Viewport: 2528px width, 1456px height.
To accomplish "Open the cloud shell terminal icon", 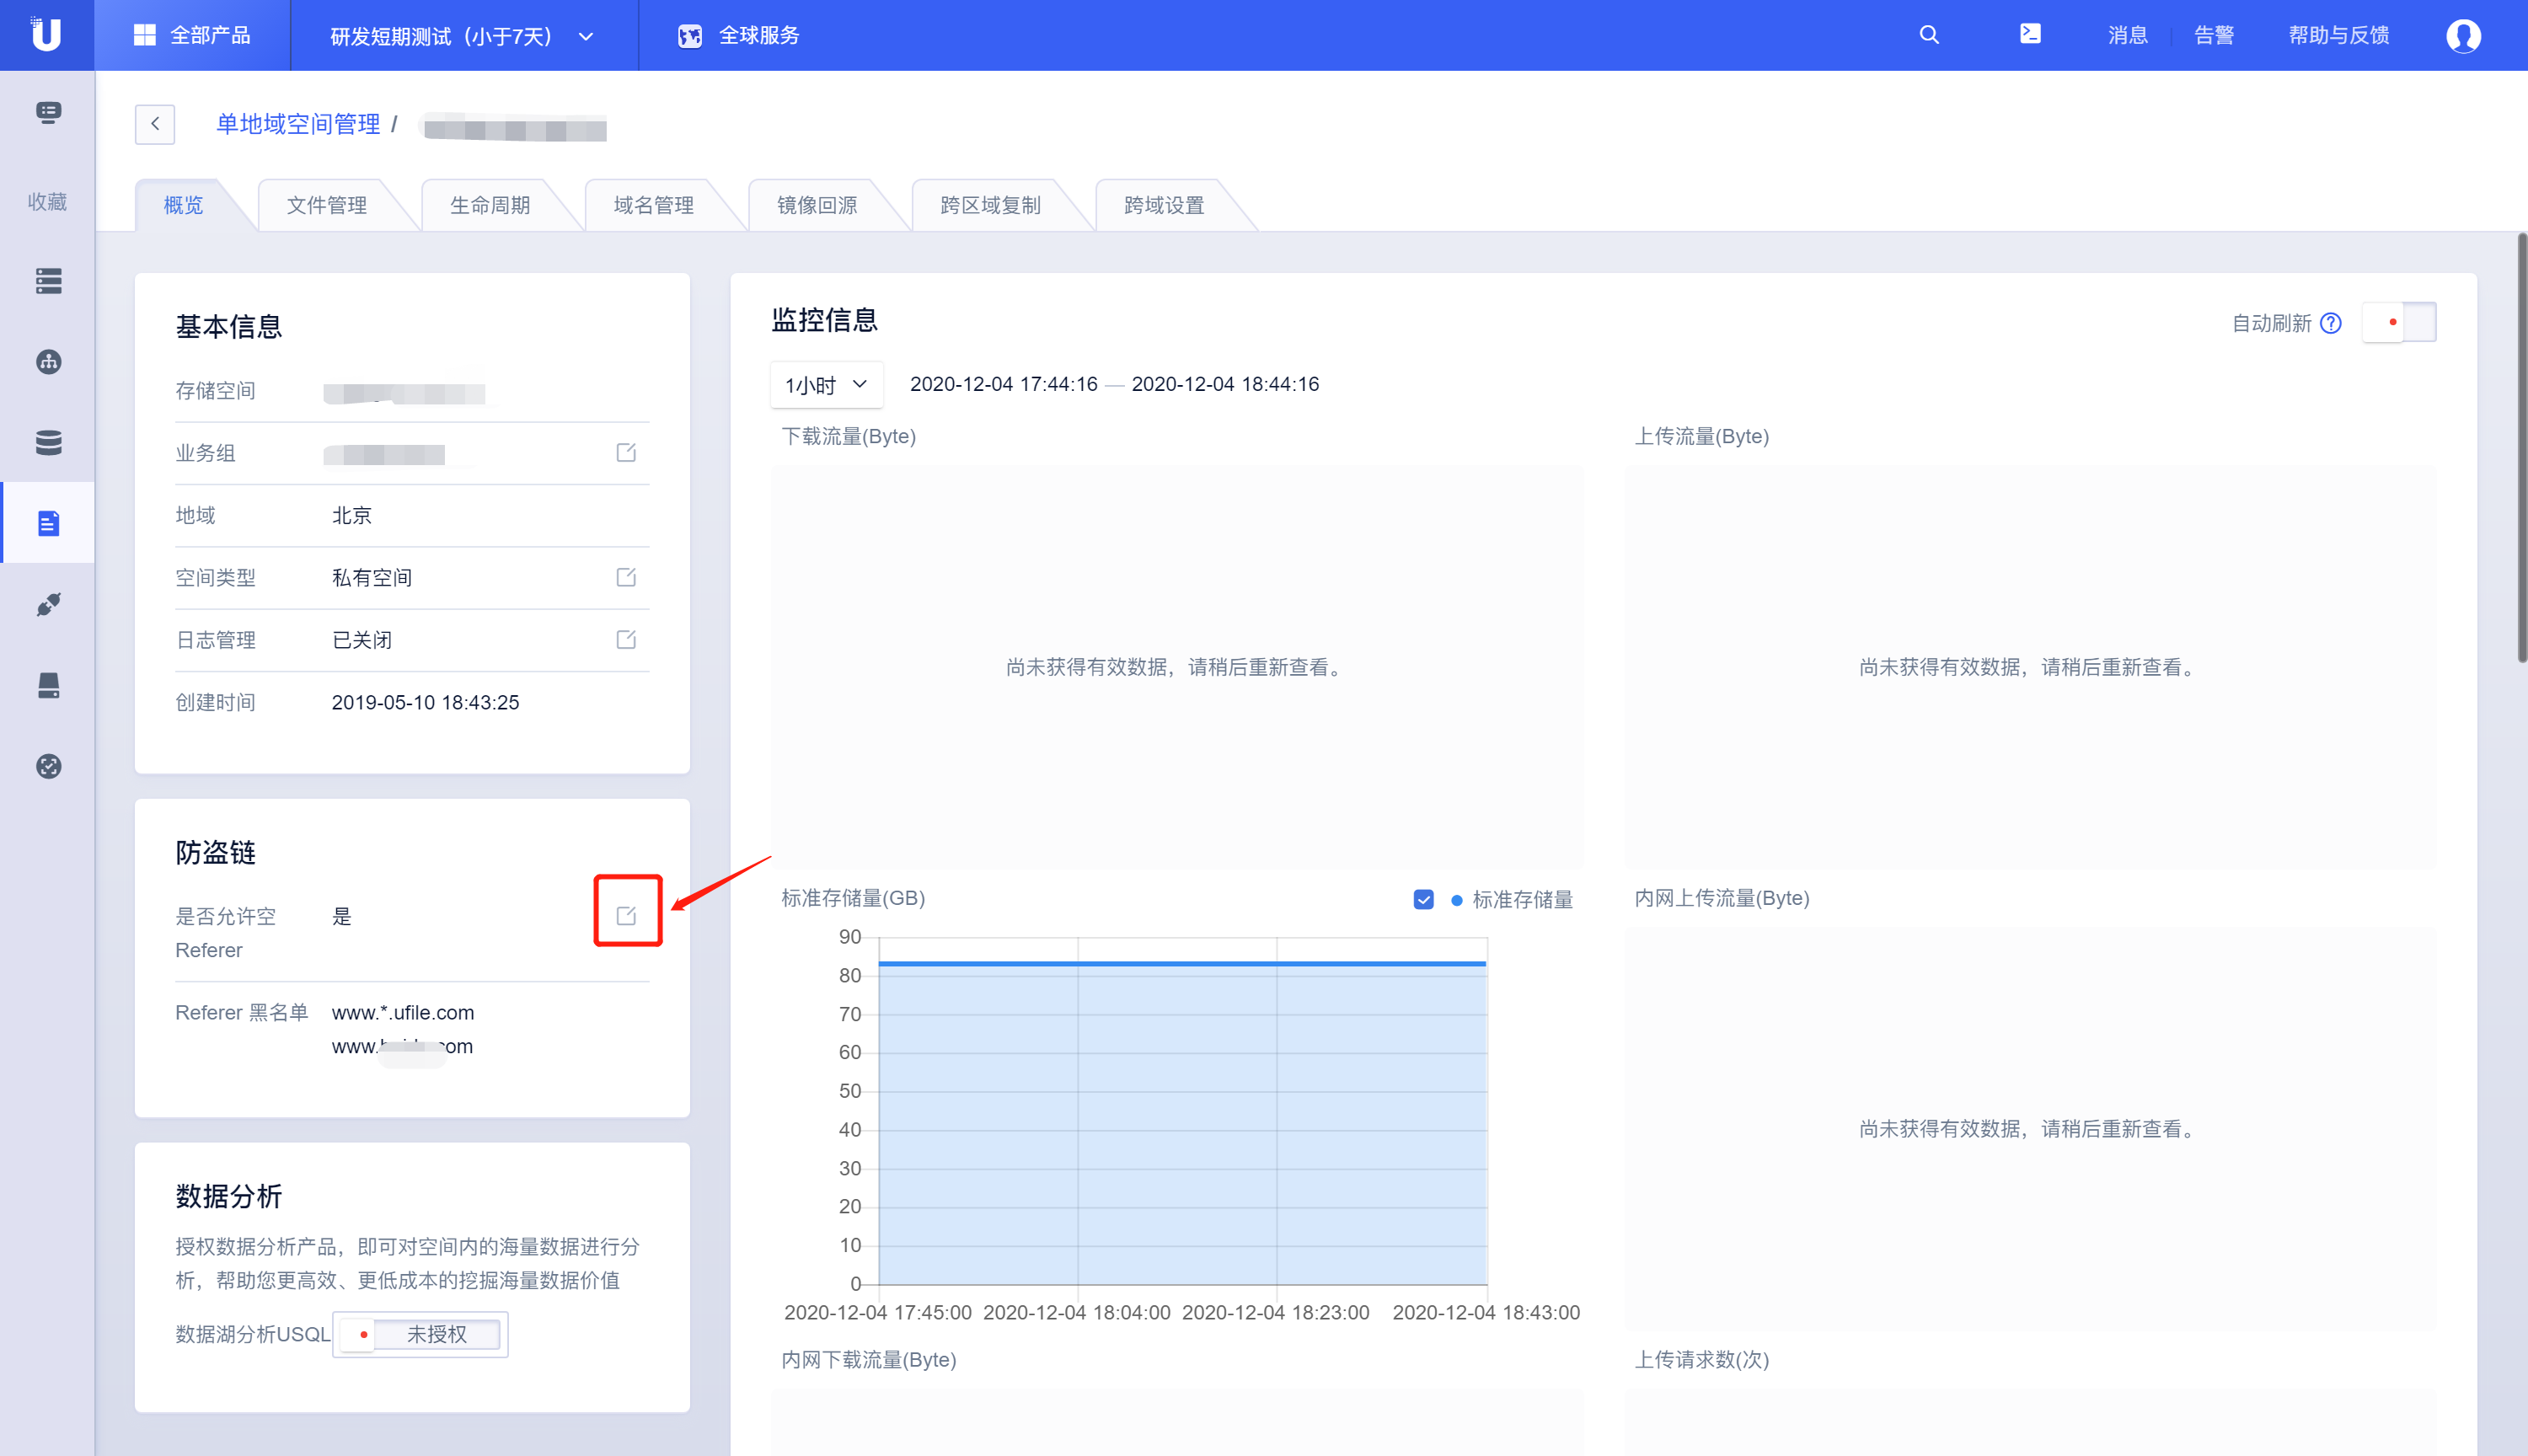I will point(2030,34).
